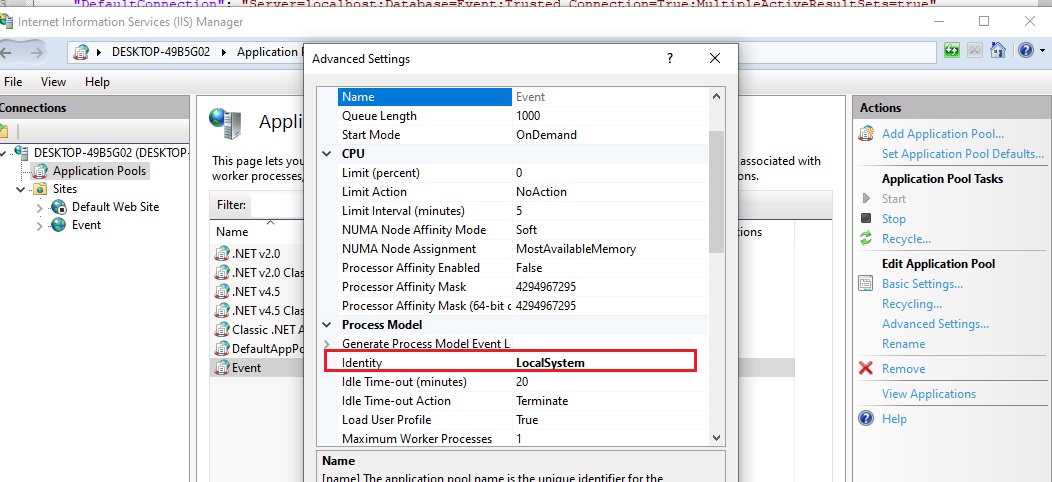Click DESKTOP-49B5G02 in the address breadcrumb

click(x=161, y=52)
